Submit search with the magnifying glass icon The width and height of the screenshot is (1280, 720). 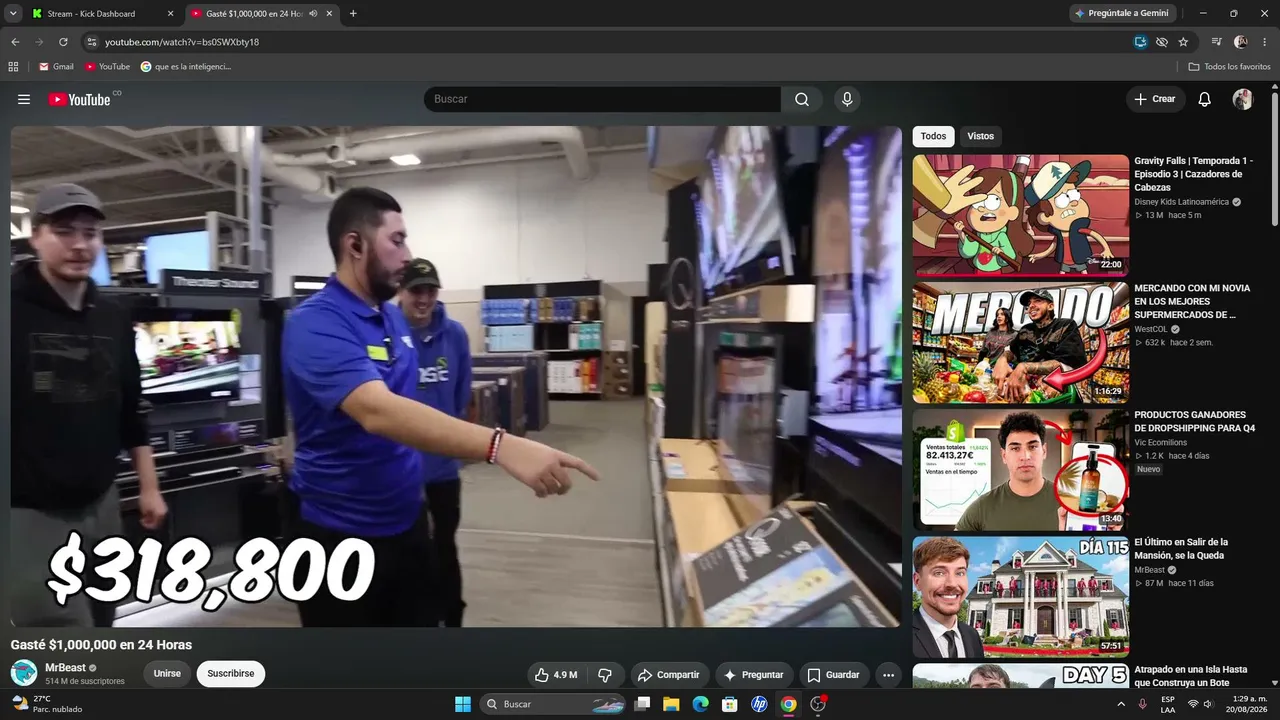click(802, 99)
